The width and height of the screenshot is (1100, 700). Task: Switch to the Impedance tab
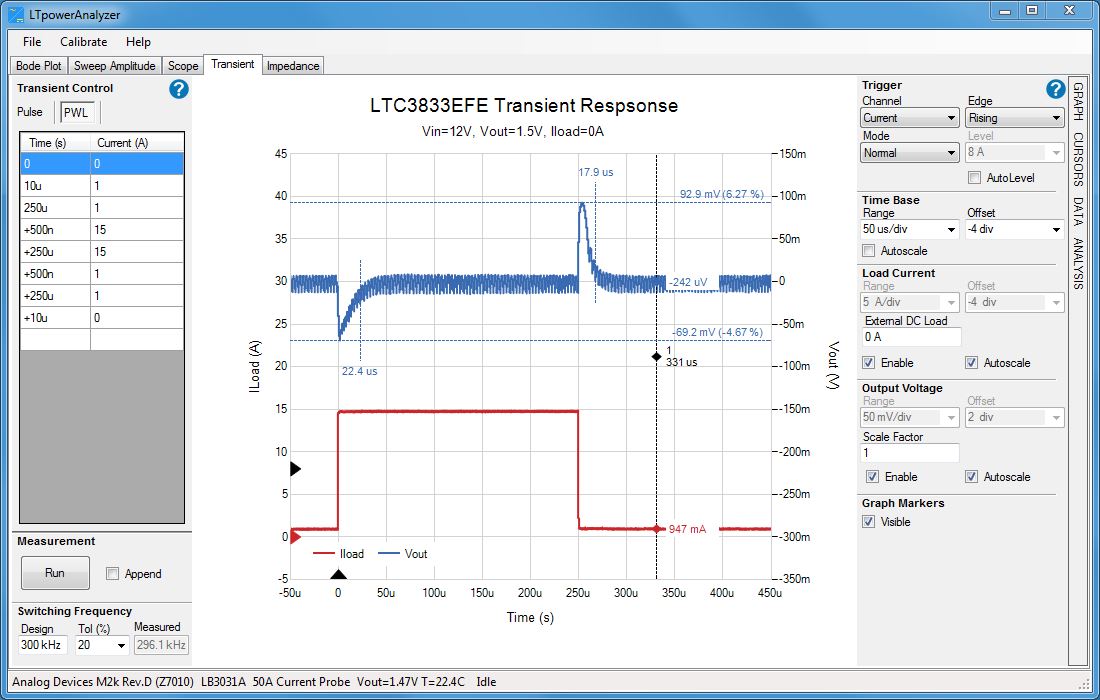(x=293, y=65)
